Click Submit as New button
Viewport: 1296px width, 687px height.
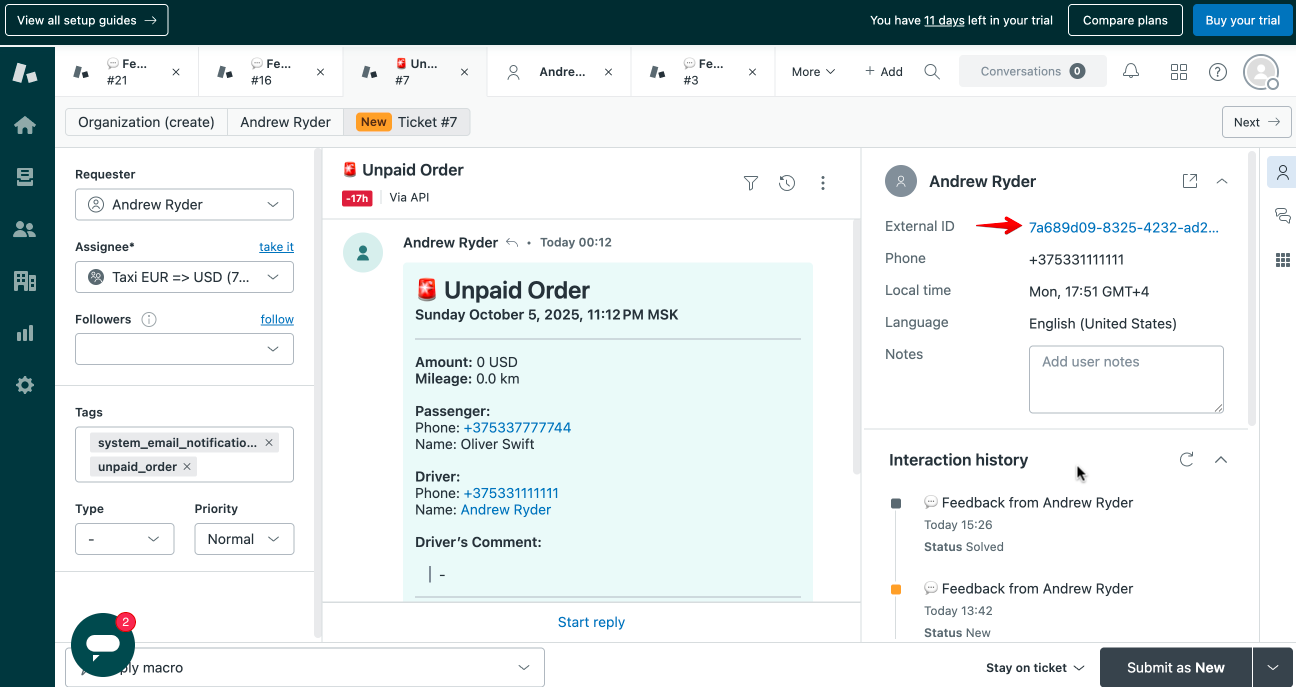tap(1176, 667)
